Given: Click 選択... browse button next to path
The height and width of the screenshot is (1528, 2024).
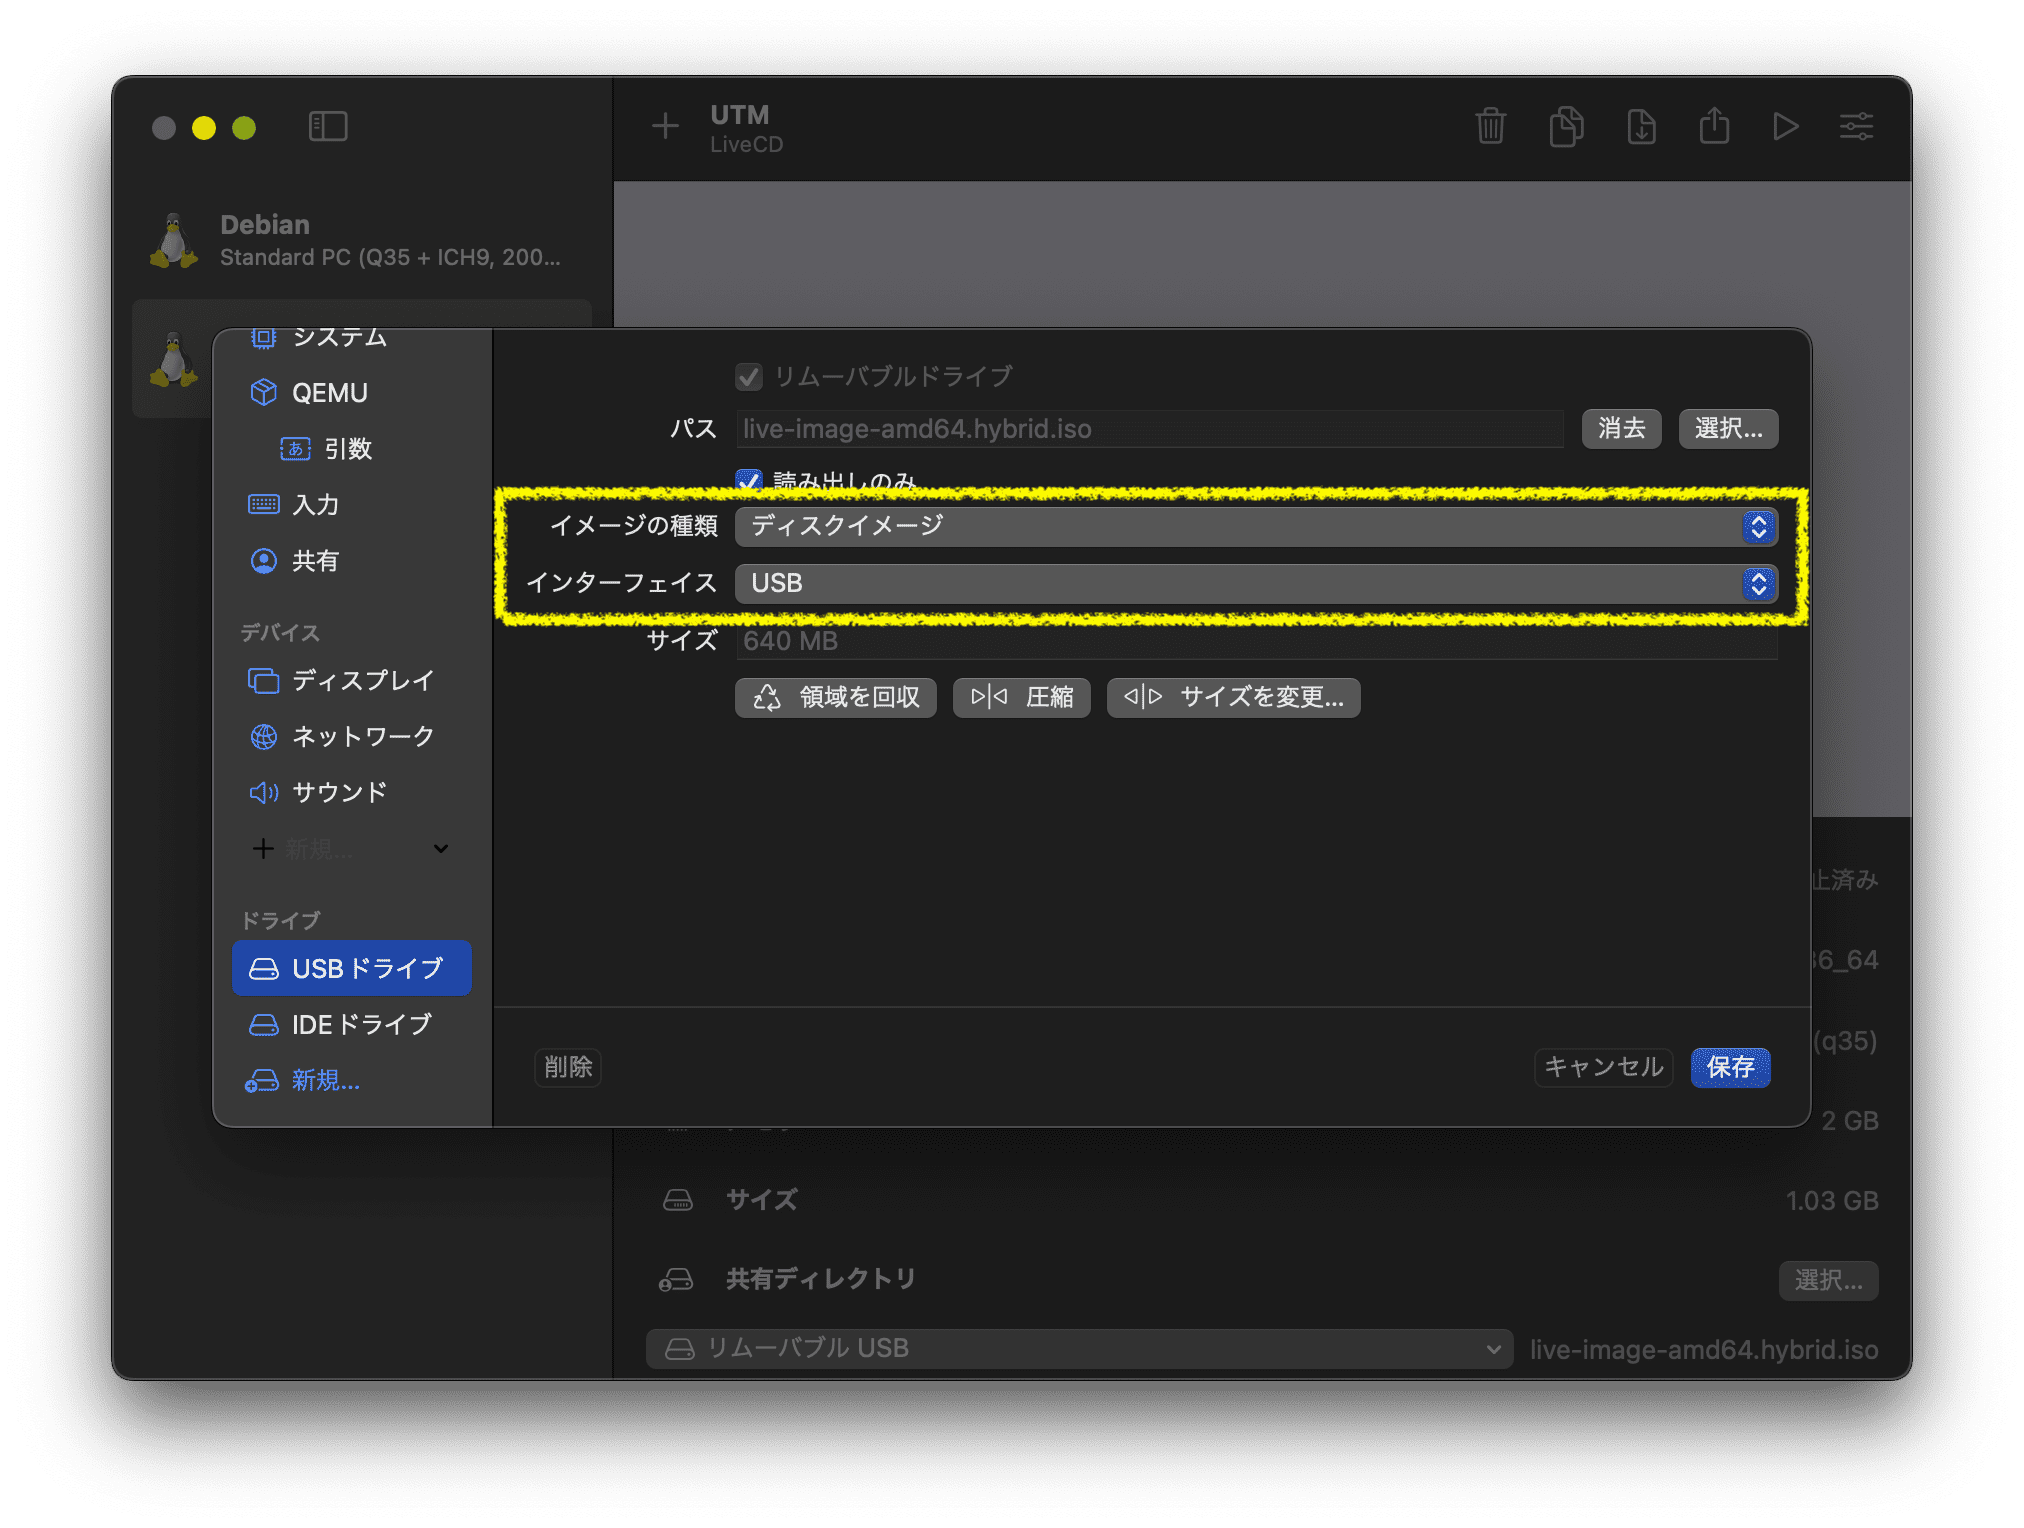Looking at the screenshot, I should [1728, 429].
